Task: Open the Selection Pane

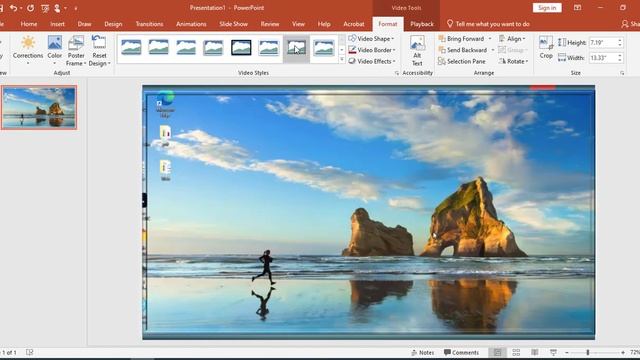Action: coord(462,61)
